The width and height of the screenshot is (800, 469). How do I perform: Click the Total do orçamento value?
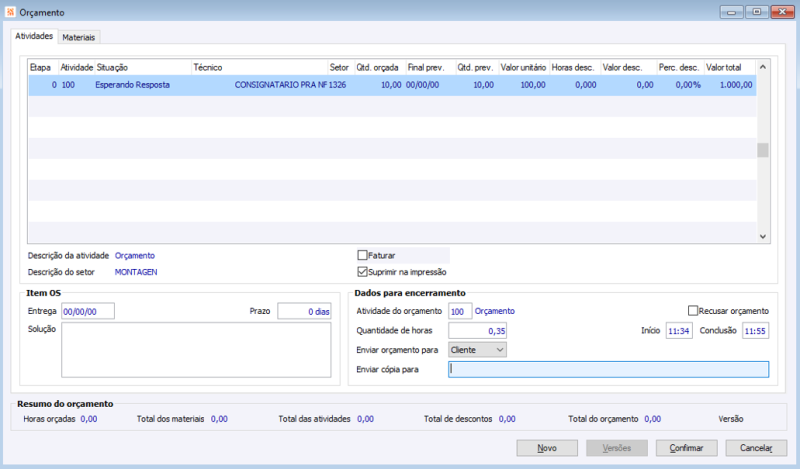653,419
